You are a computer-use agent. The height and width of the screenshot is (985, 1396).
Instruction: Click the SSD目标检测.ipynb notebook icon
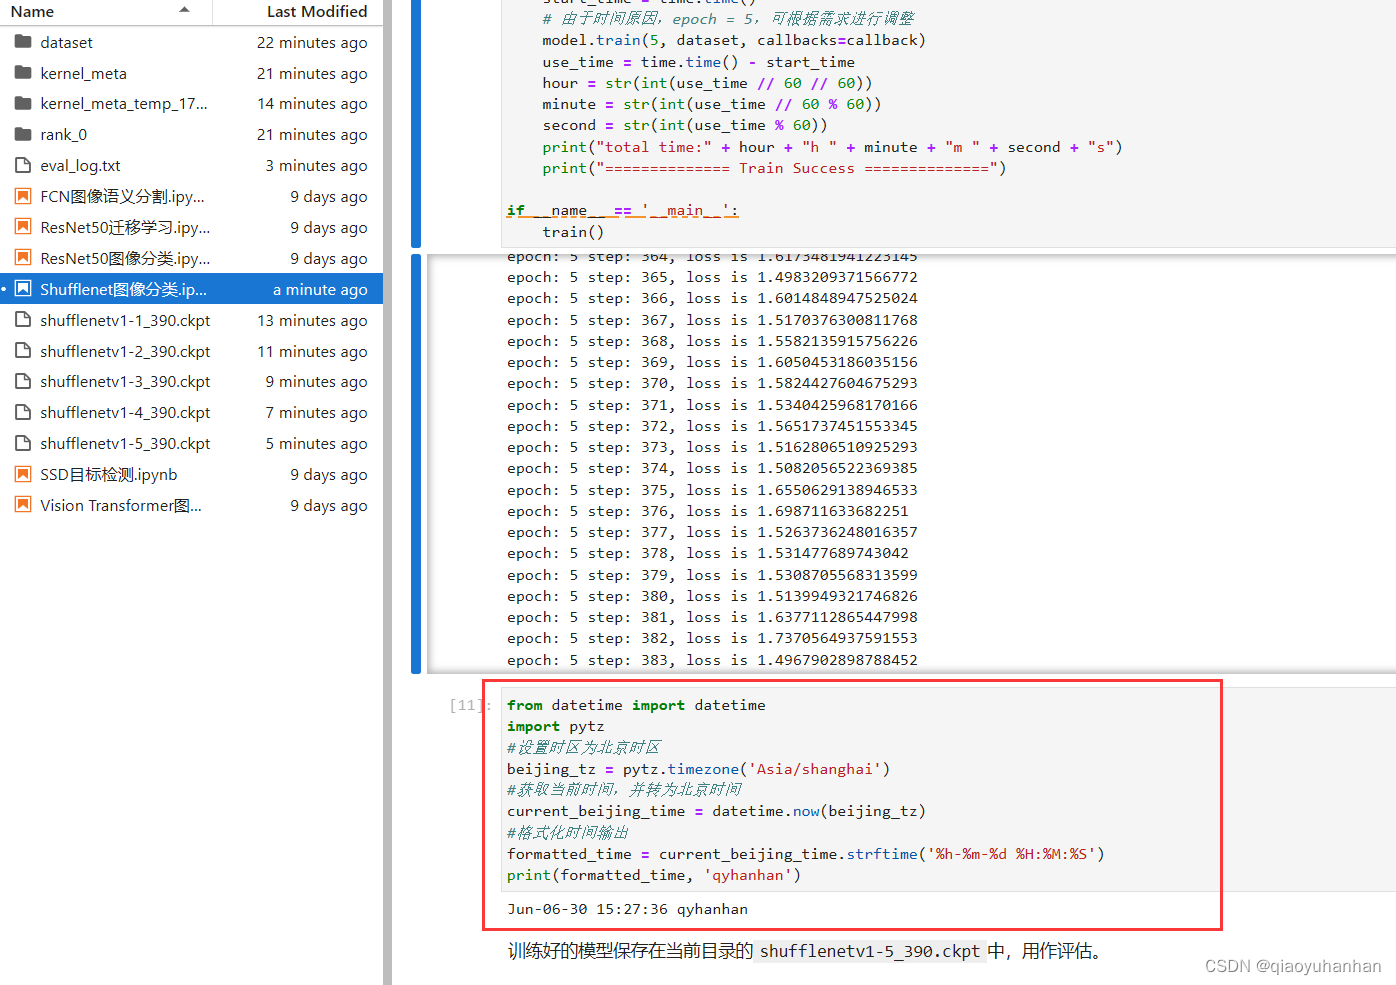pyautogui.click(x=23, y=474)
